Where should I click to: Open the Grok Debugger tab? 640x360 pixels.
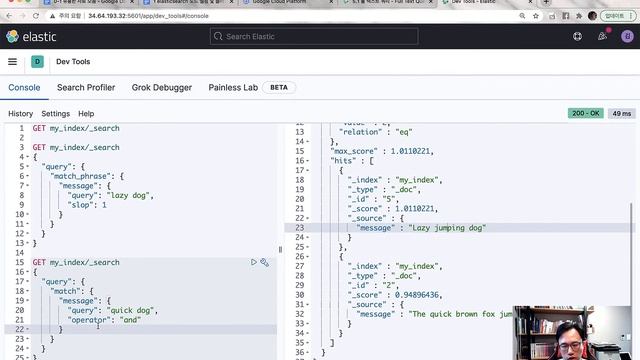click(162, 87)
